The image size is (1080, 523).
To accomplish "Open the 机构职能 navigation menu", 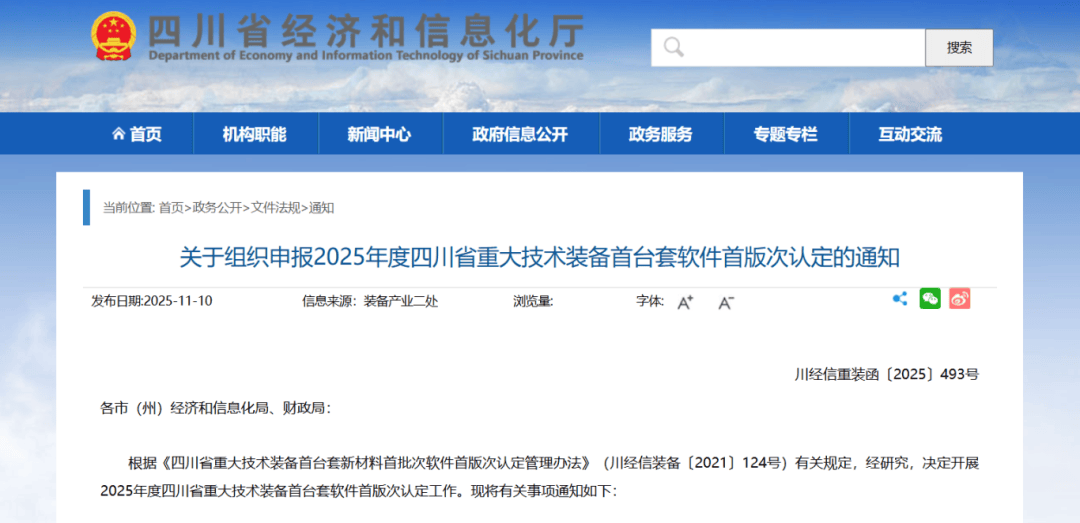I will click(254, 134).
